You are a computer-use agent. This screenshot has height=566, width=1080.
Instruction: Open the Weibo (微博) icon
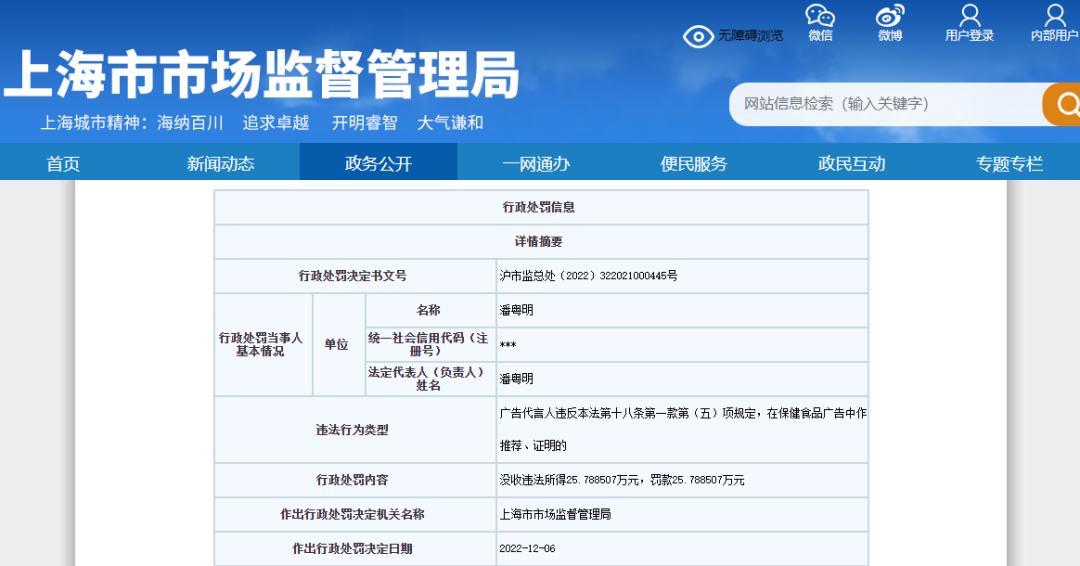pos(890,17)
